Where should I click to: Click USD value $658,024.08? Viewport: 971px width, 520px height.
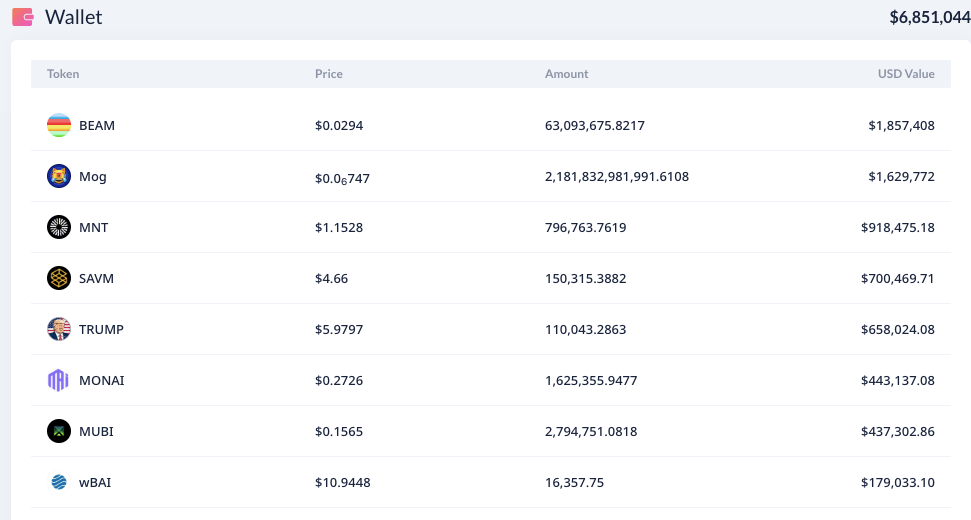pos(897,329)
